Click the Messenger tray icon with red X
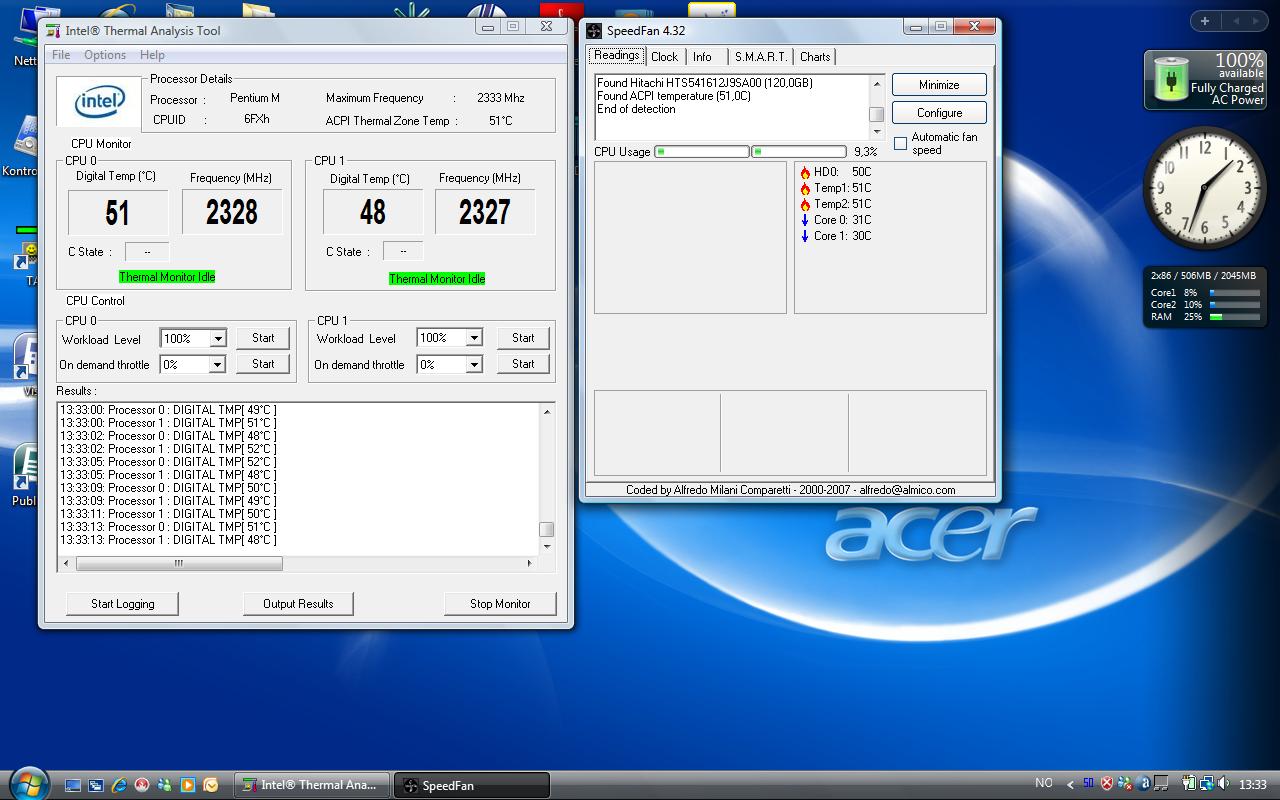 (x=1125, y=783)
